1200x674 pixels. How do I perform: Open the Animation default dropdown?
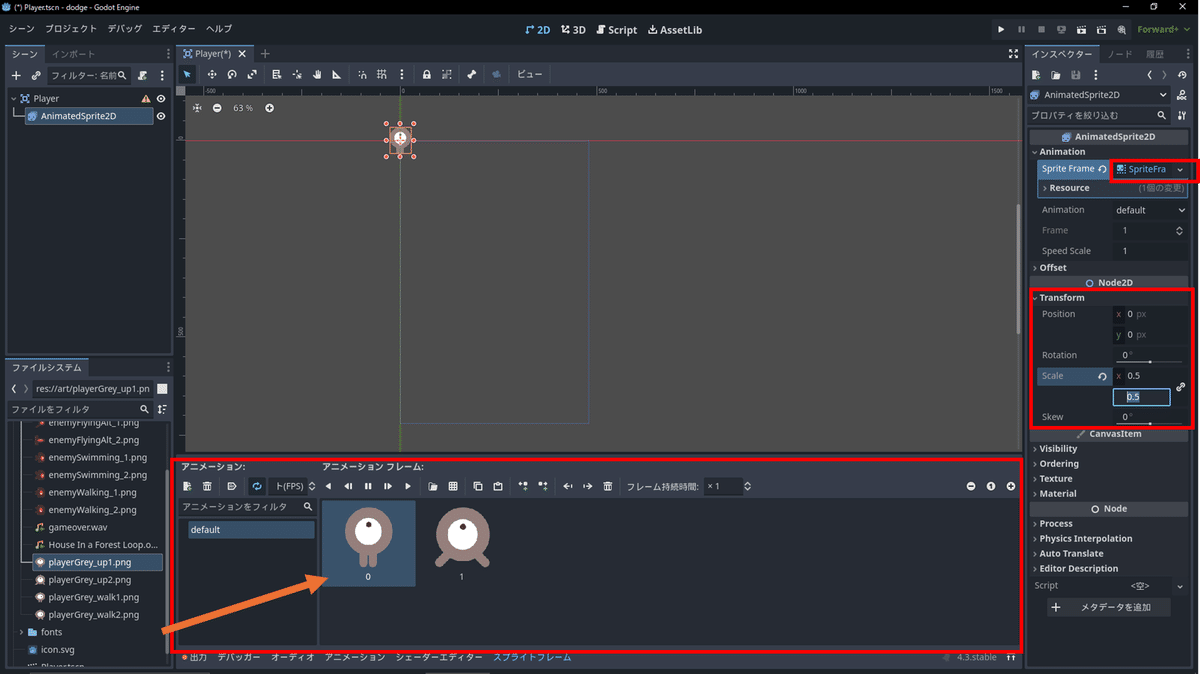point(1150,210)
